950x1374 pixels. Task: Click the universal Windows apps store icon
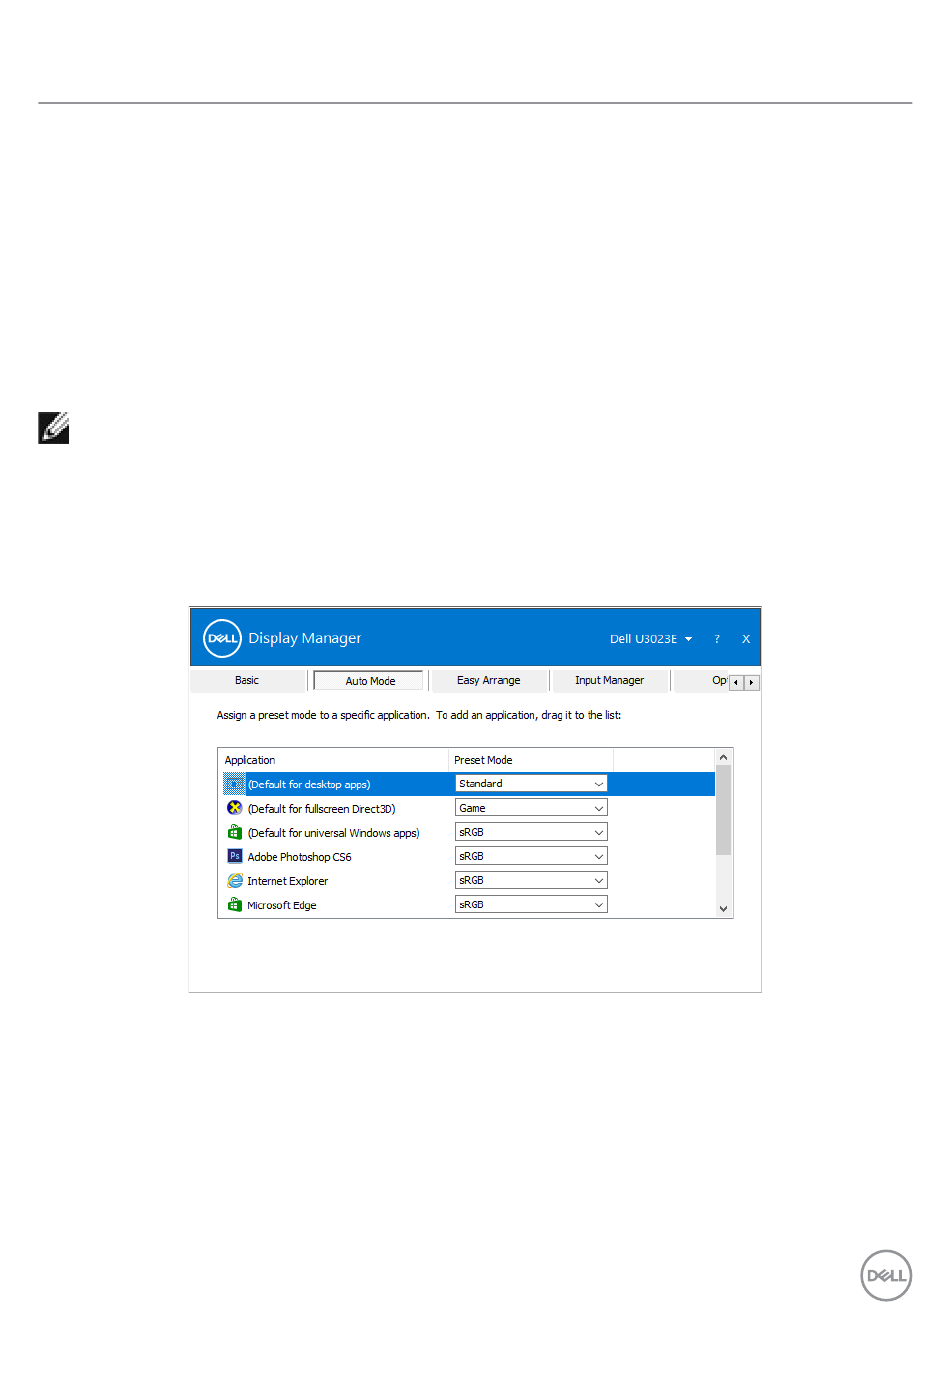click(235, 832)
